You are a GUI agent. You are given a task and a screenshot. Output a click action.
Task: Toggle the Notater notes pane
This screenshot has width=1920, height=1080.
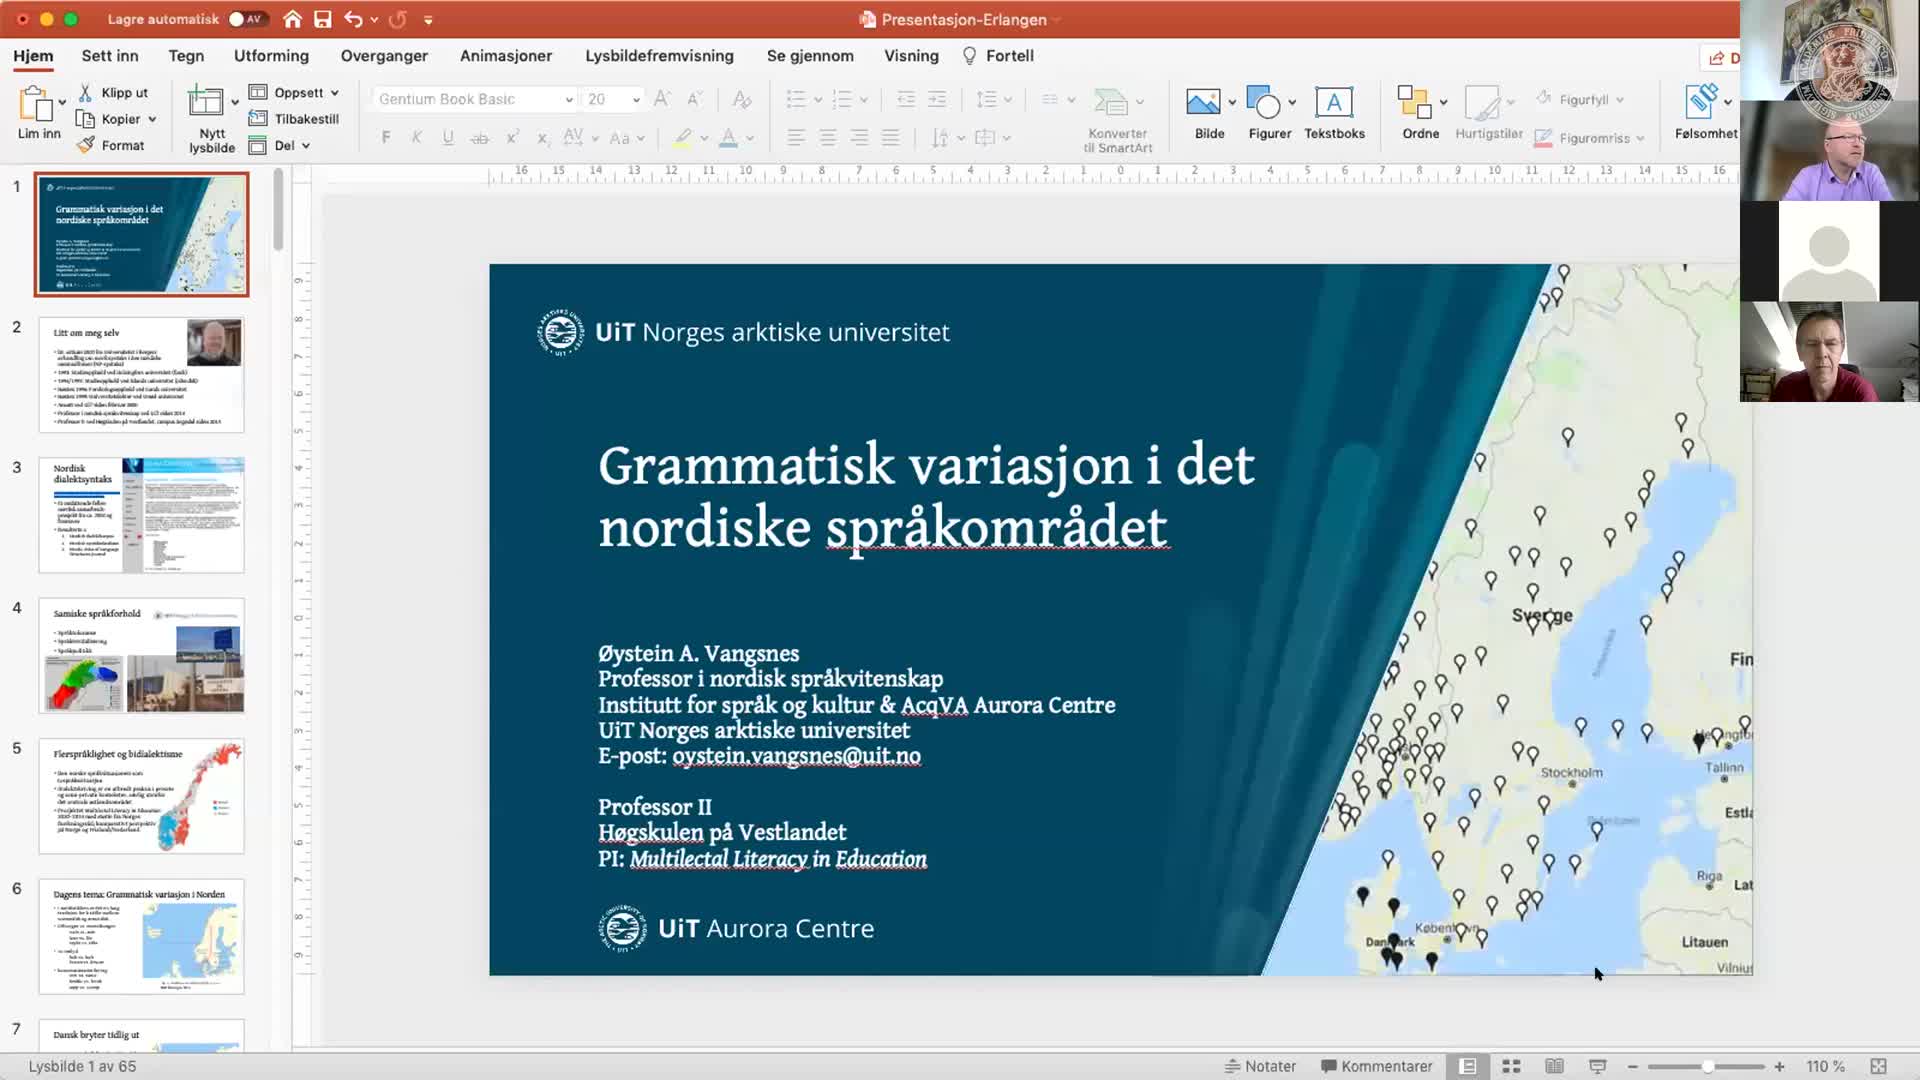click(x=1260, y=1067)
